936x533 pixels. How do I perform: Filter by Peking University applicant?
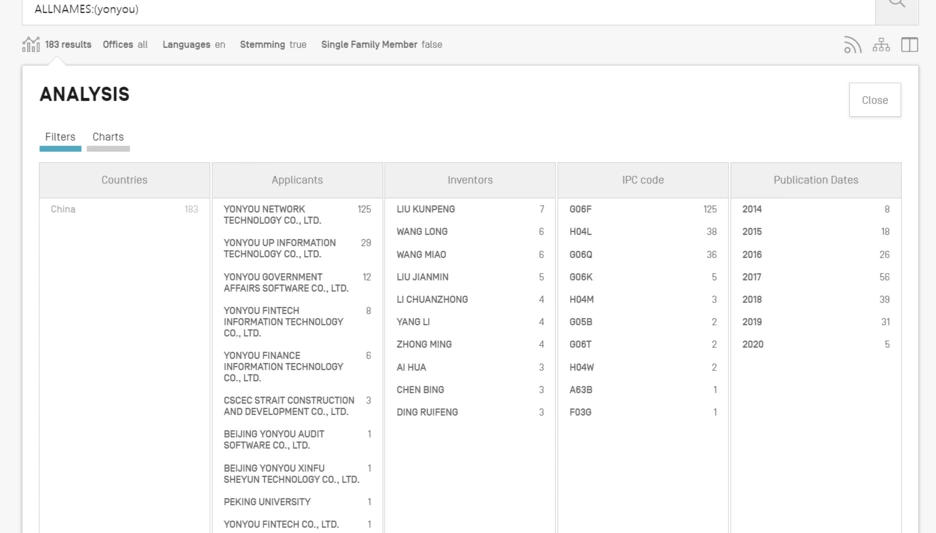point(297,502)
